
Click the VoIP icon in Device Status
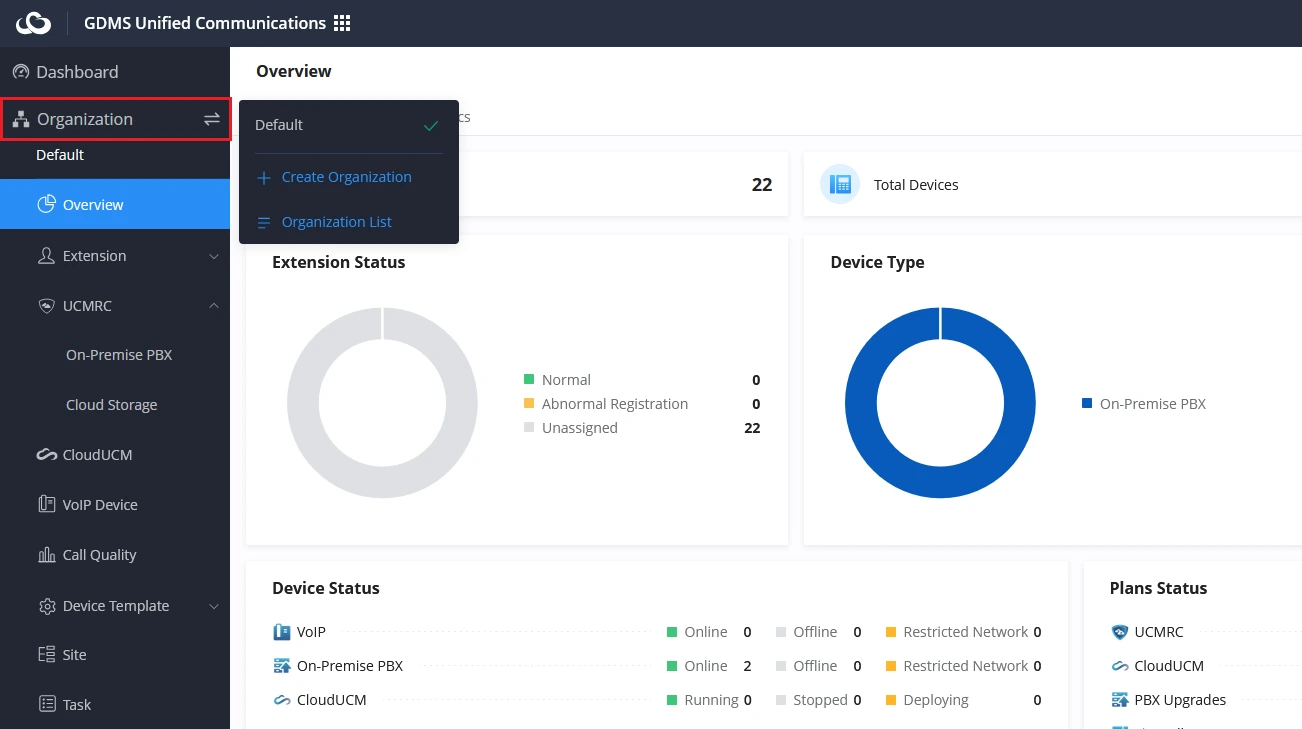(x=281, y=632)
